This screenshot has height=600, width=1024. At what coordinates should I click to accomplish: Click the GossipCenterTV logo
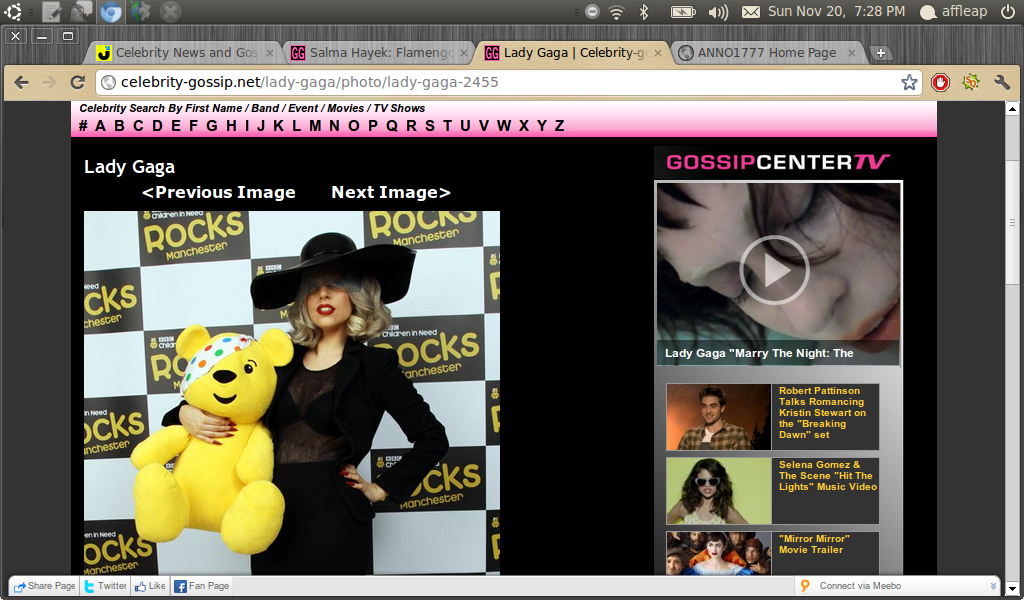(x=778, y=162)
